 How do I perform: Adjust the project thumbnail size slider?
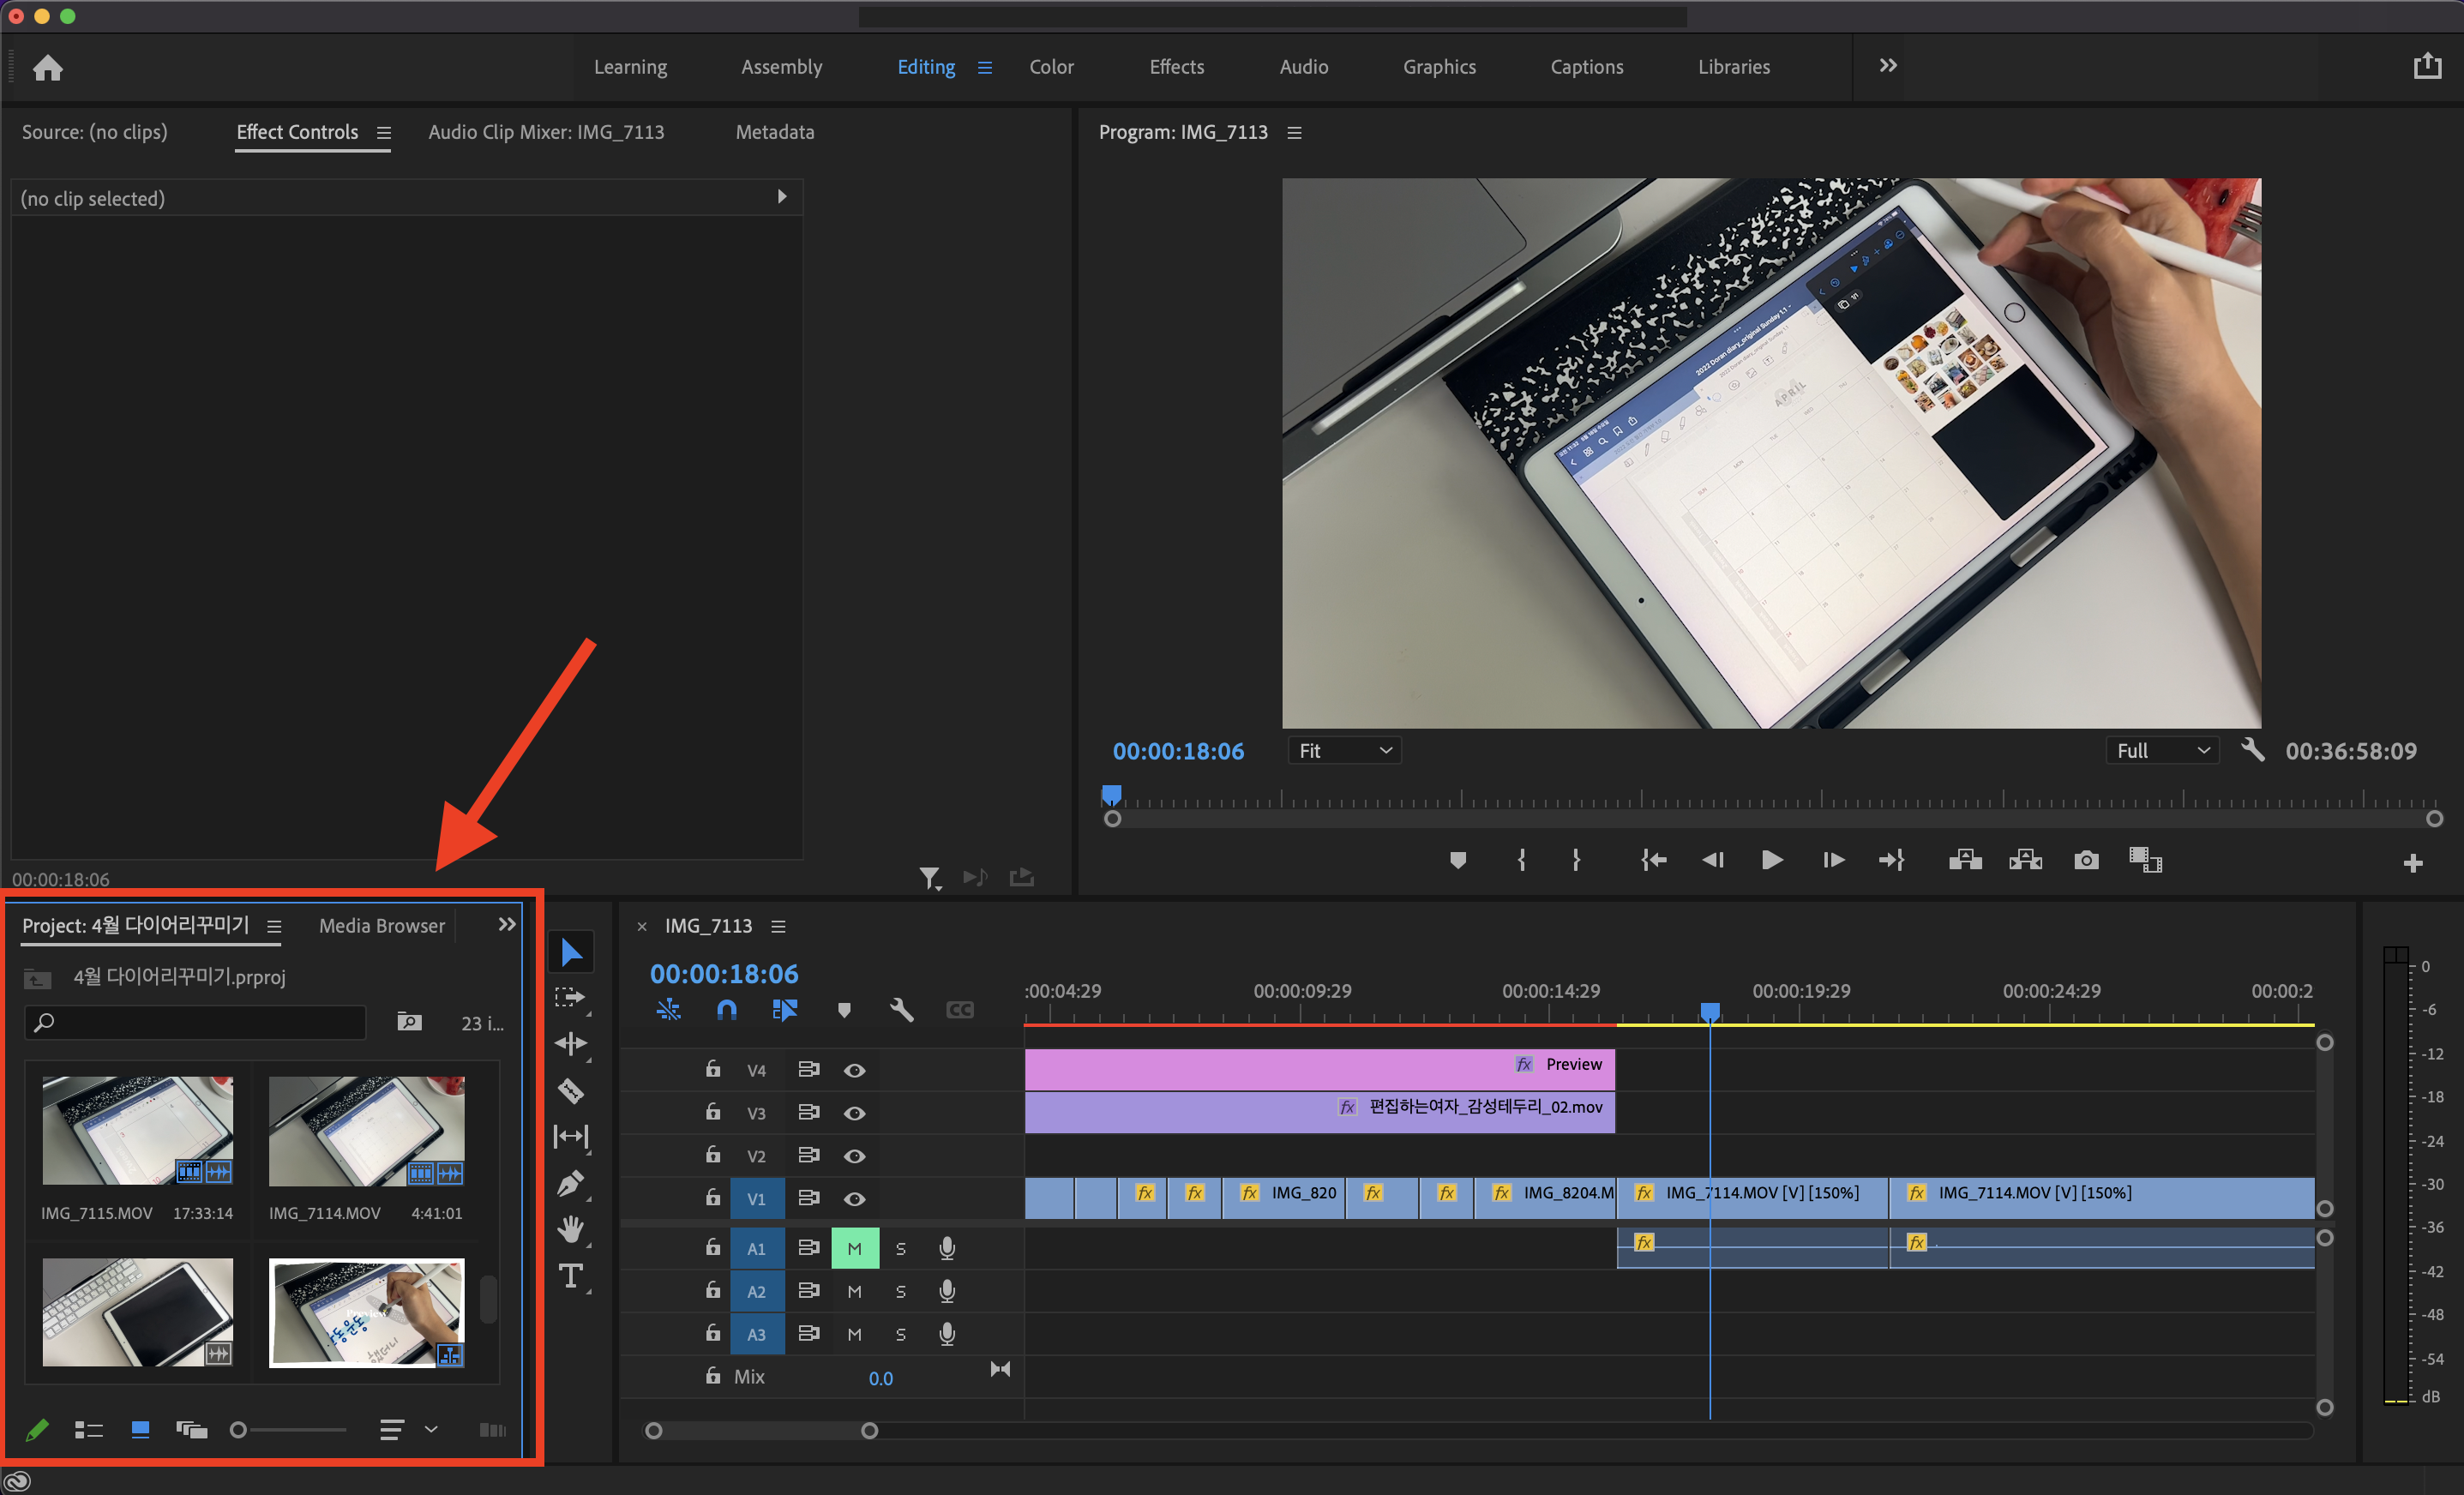240,1430
